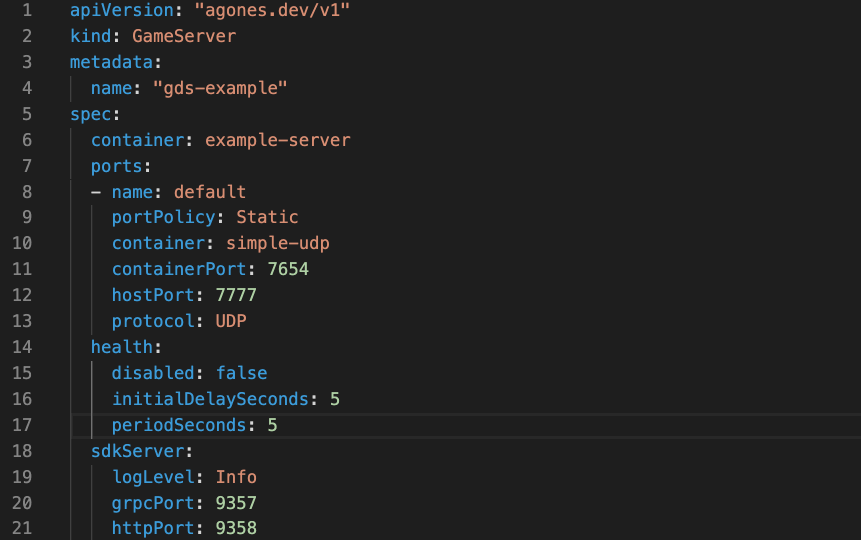The height and width of the screenshot is (540, 861).
Task: Select the simple-udp container value
Action: (277, 243)
